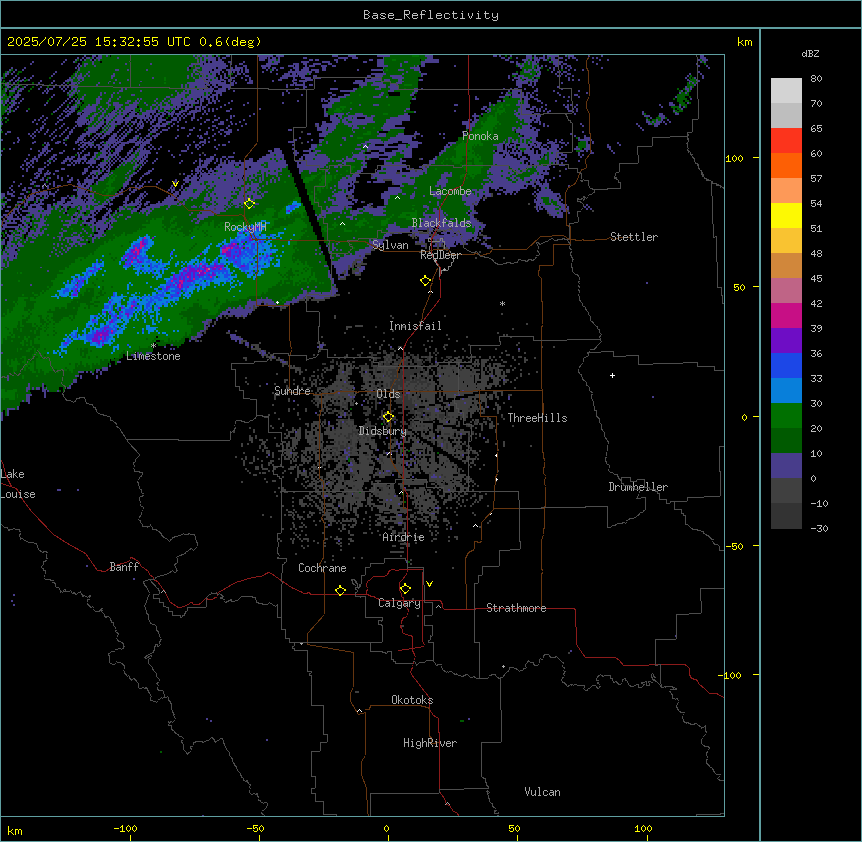Click the -50 tick on right axis
This screenshot has width=862, height=842.
point(734,546)
